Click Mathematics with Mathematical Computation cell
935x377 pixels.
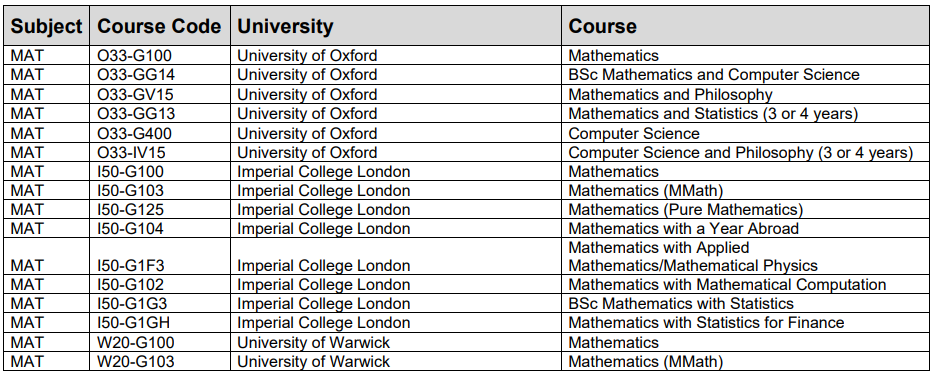click(745, 285)
